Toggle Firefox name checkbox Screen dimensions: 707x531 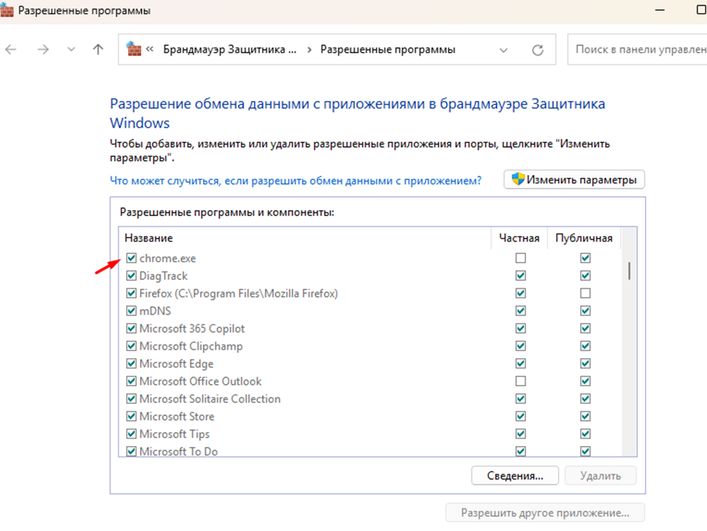pos(131,293)
